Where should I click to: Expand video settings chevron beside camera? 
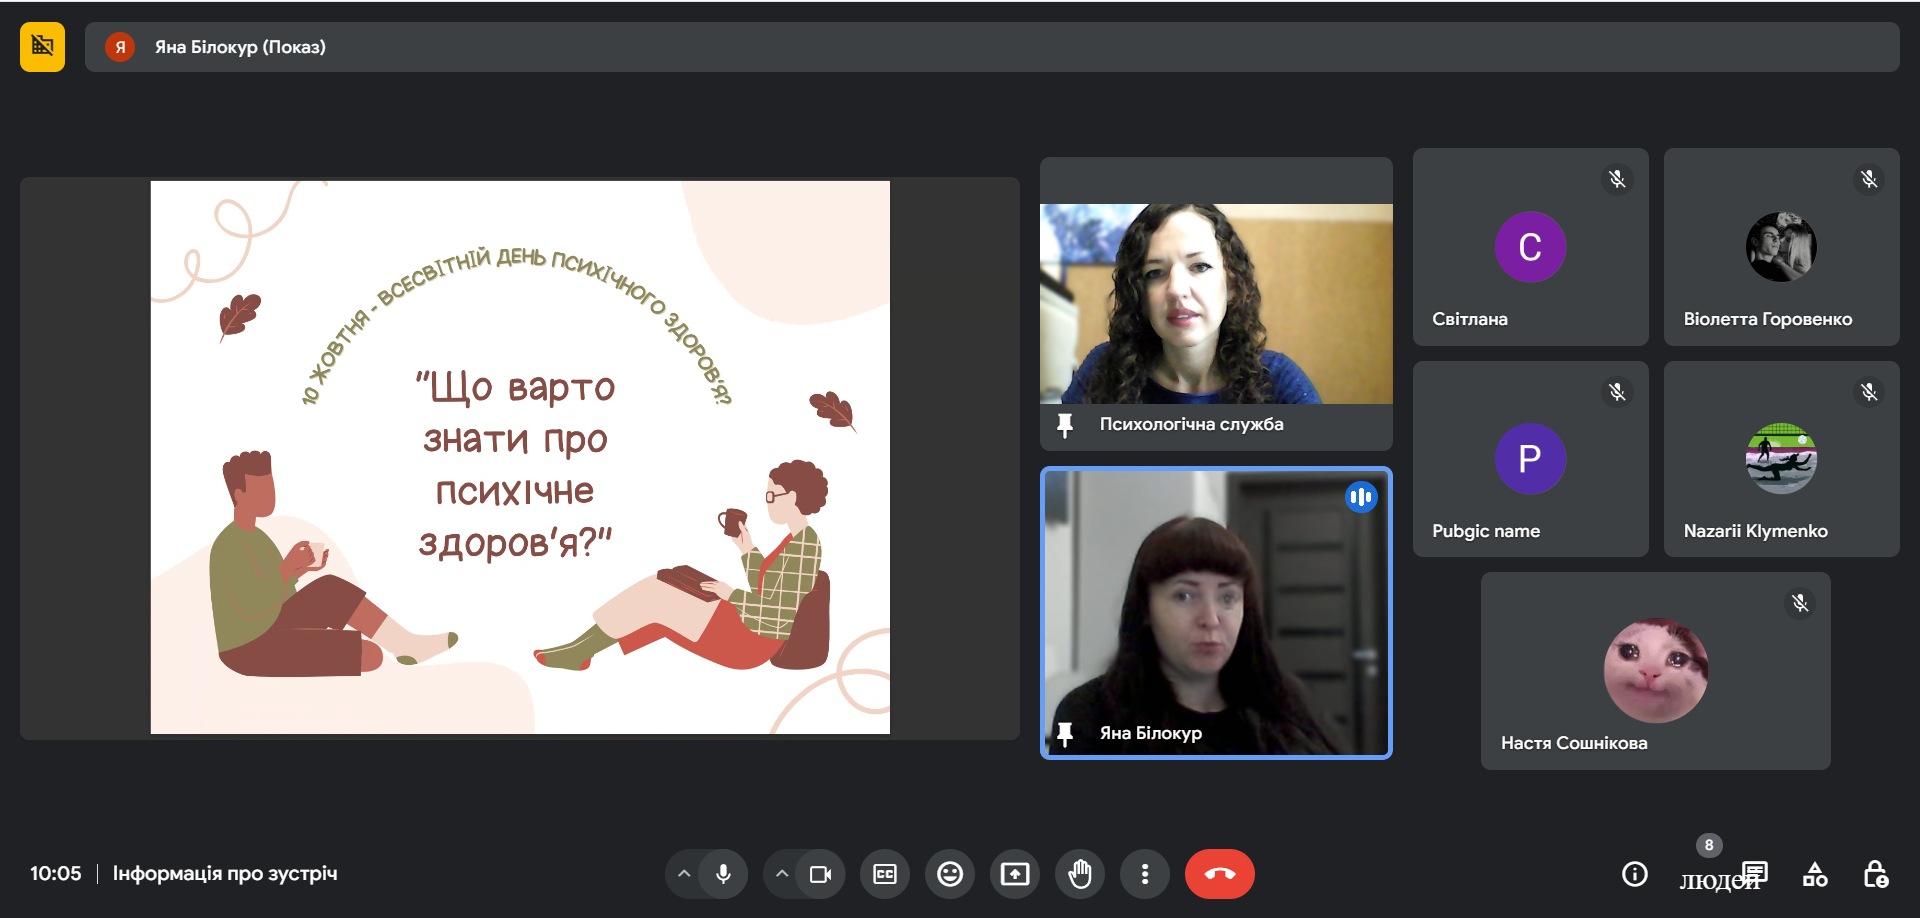(782, 874)
